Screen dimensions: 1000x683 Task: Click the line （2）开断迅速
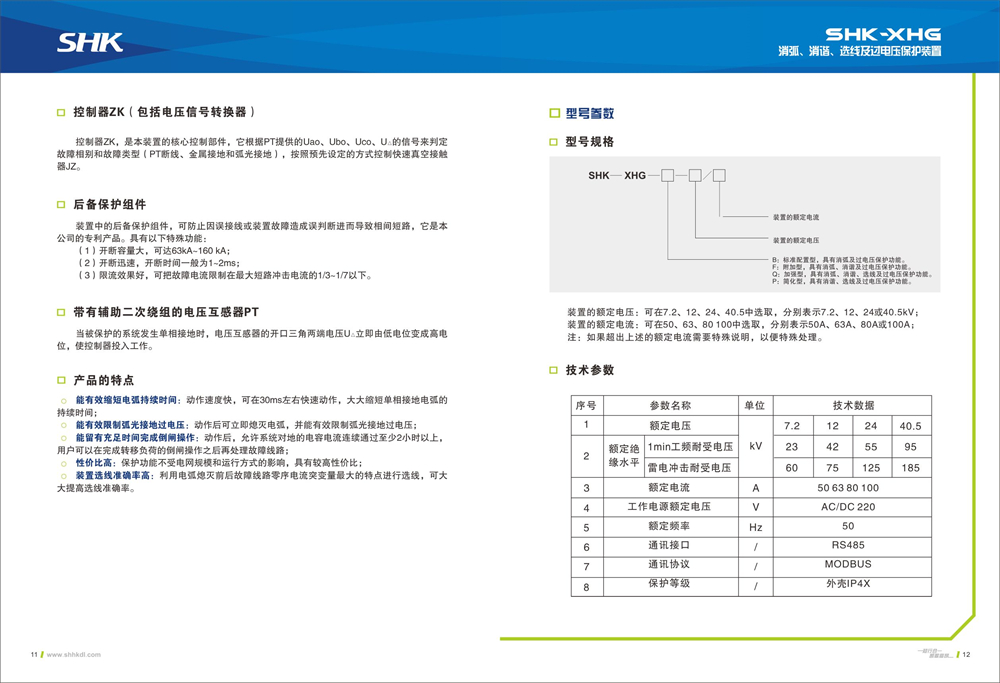(158, 263)
